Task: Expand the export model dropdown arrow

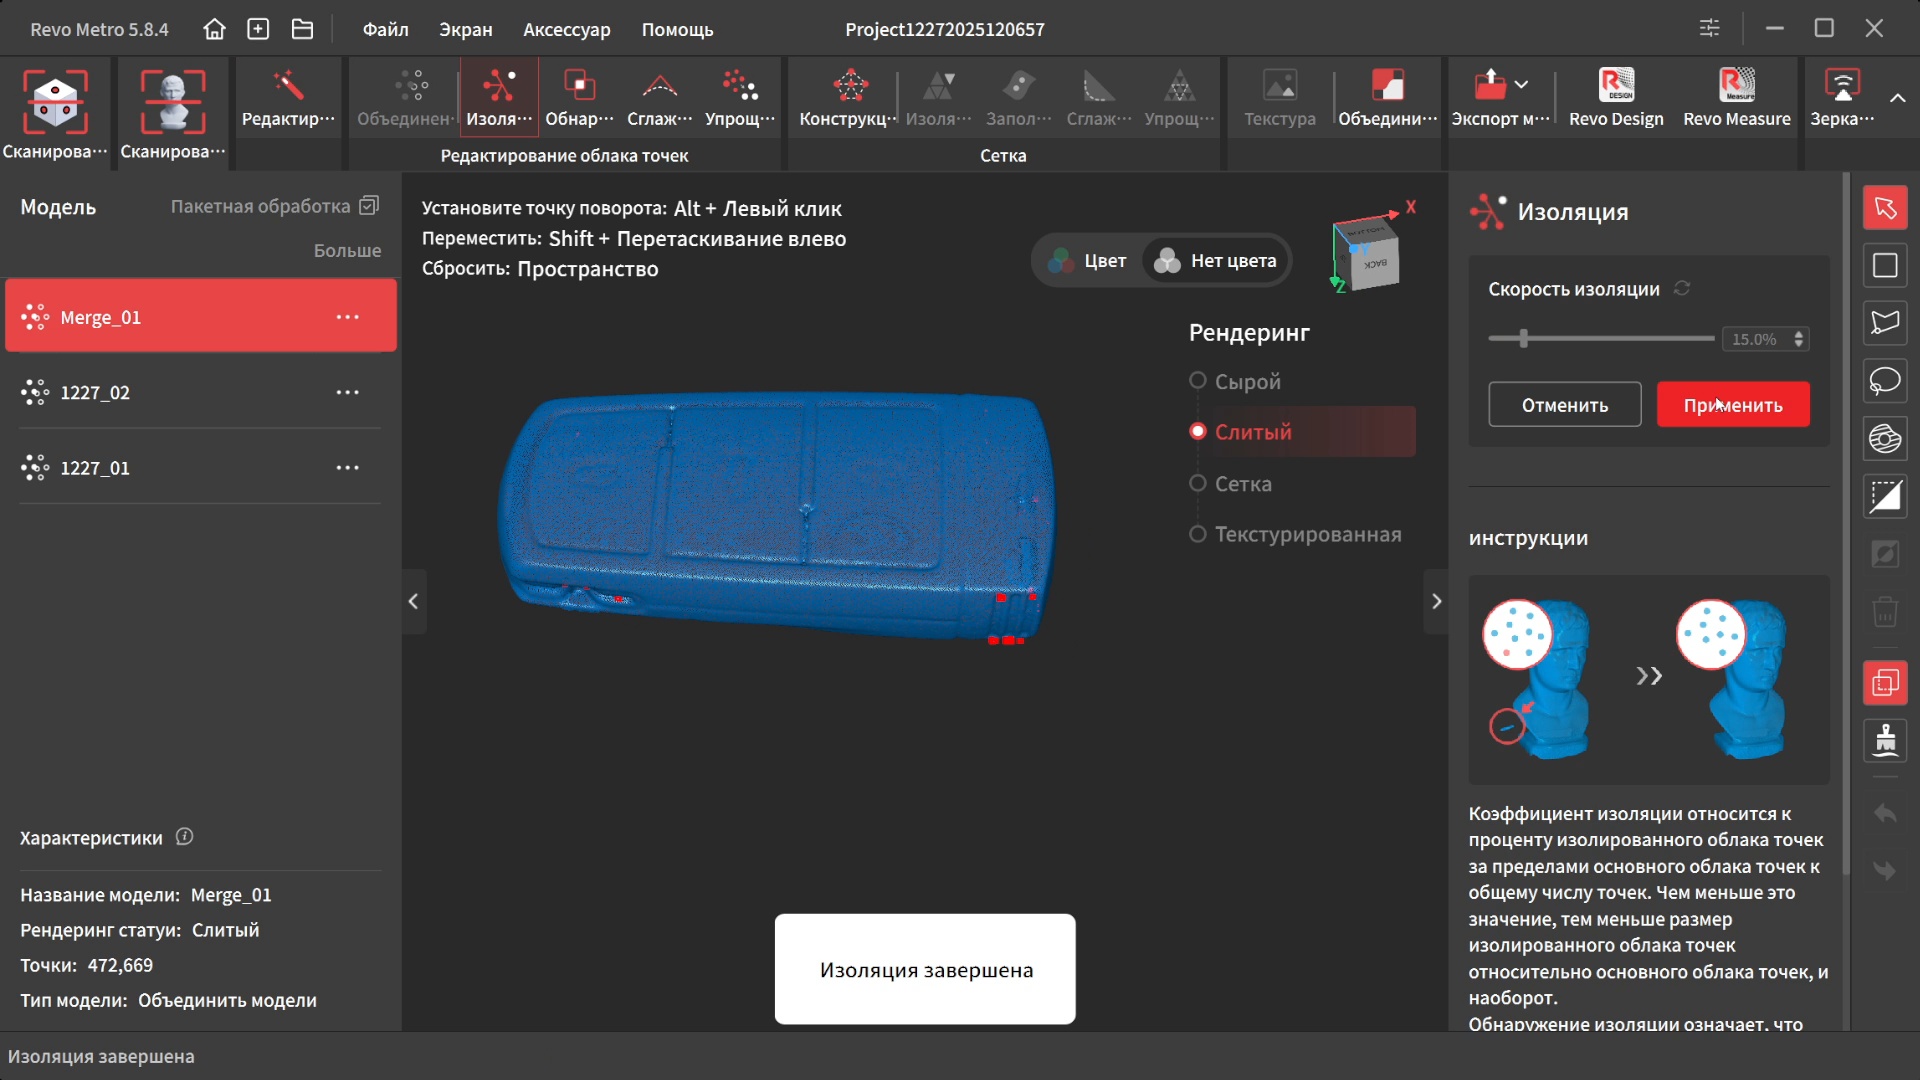Action: click(x=1521, y=85)
